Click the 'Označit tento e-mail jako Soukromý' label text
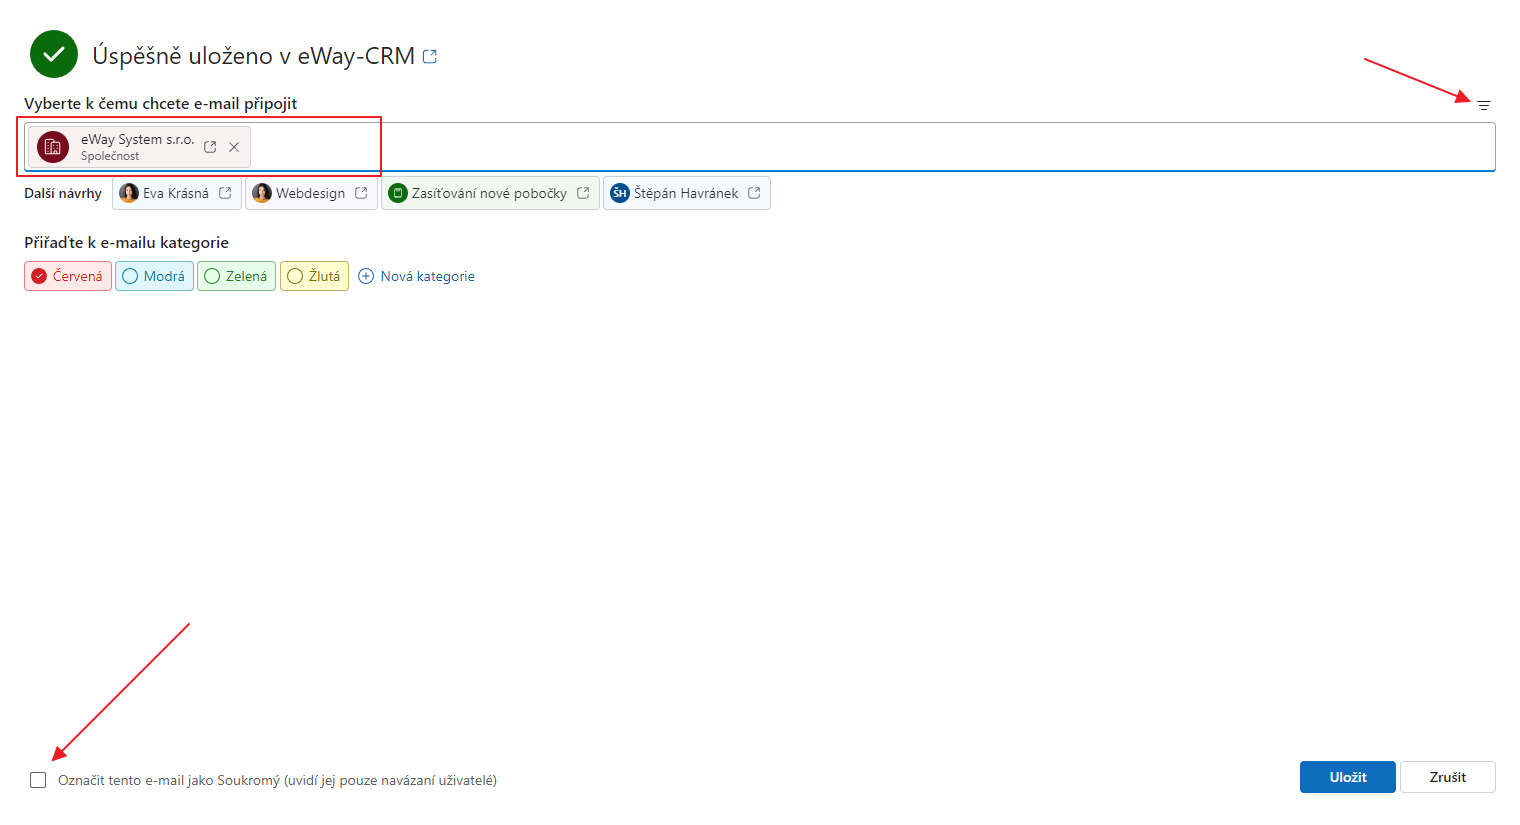1520x825 pixels. [x=277, y=780]
